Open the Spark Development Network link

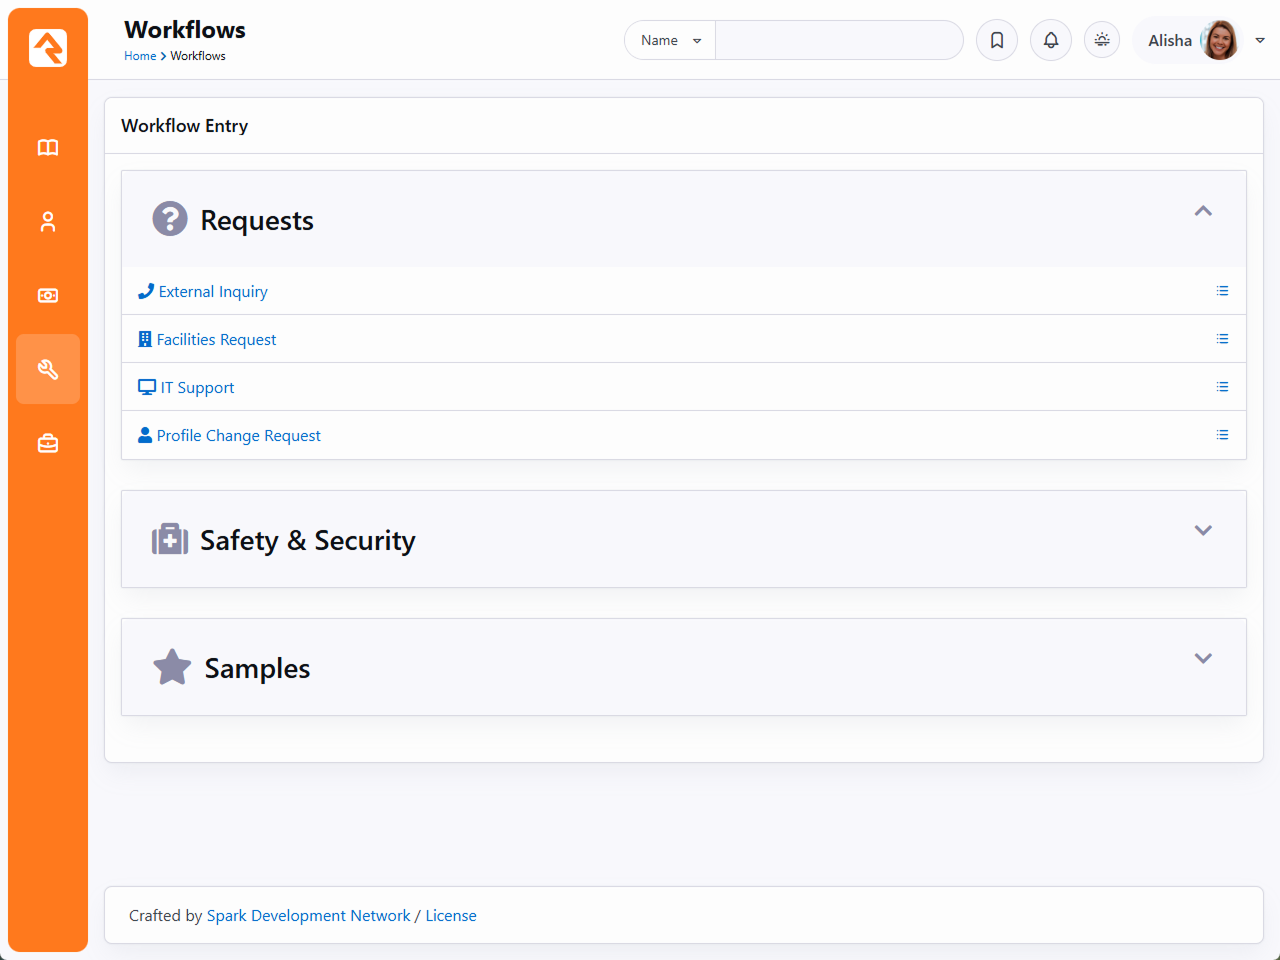point(308,916)
